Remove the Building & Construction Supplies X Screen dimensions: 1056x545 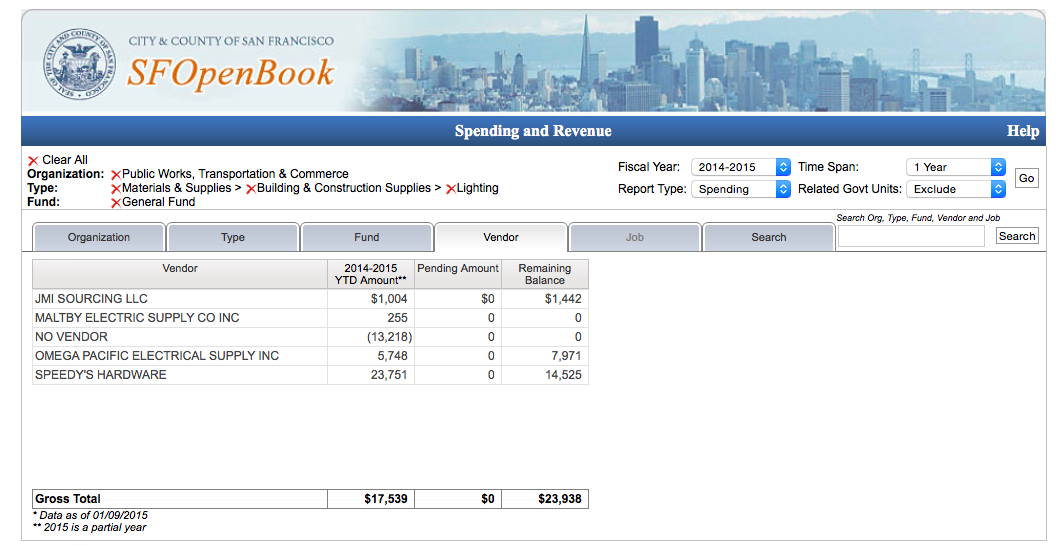[x=251, y=189]
